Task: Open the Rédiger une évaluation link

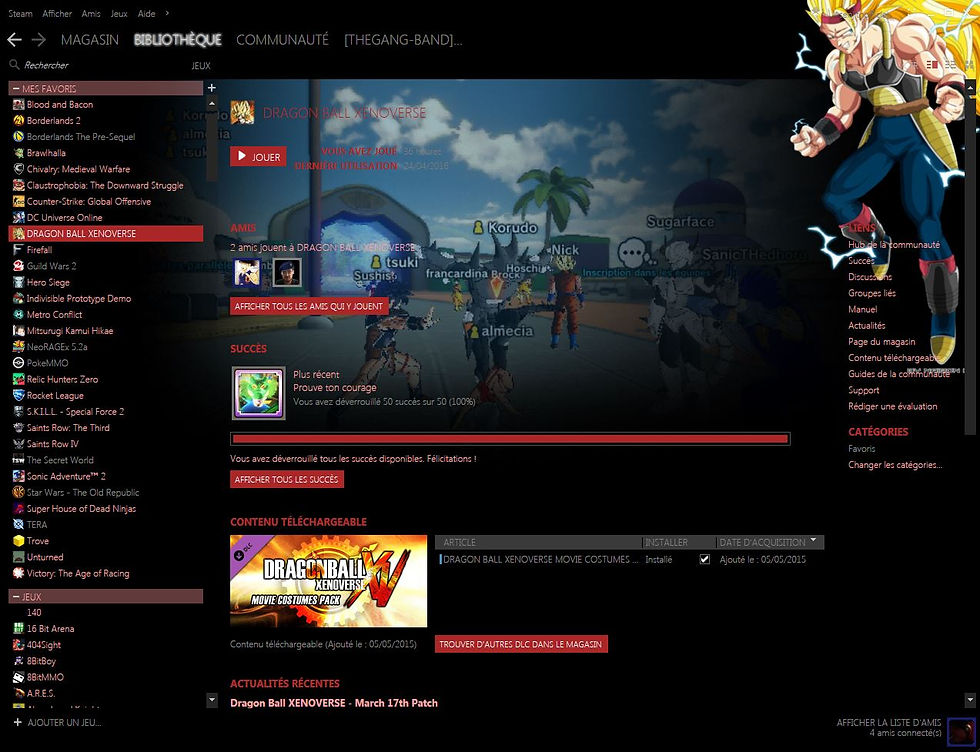Action: click(x=892, y=406)
